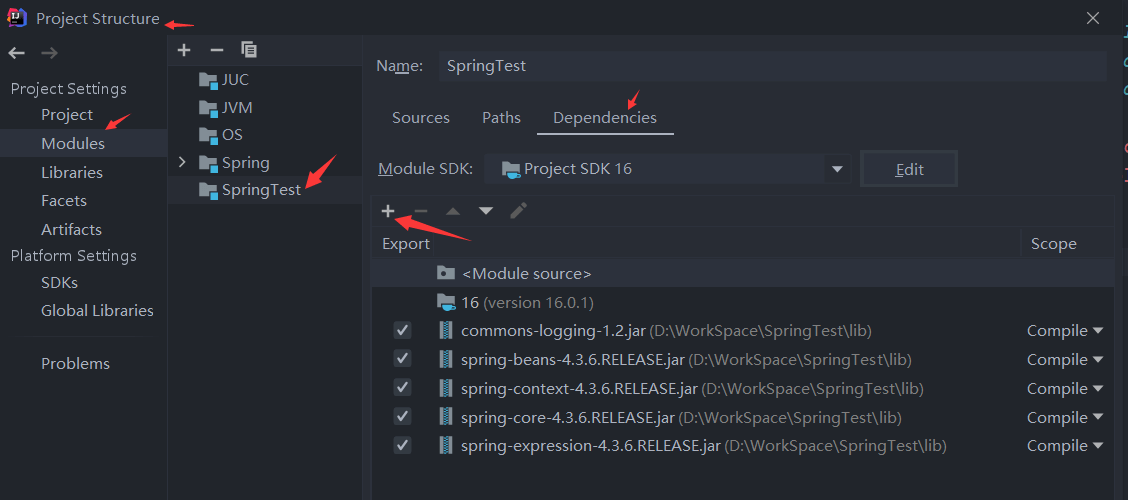1128x500 pixels.
Task: Select the 16 (version 16.0.1) row
Action: pos(742,302)
